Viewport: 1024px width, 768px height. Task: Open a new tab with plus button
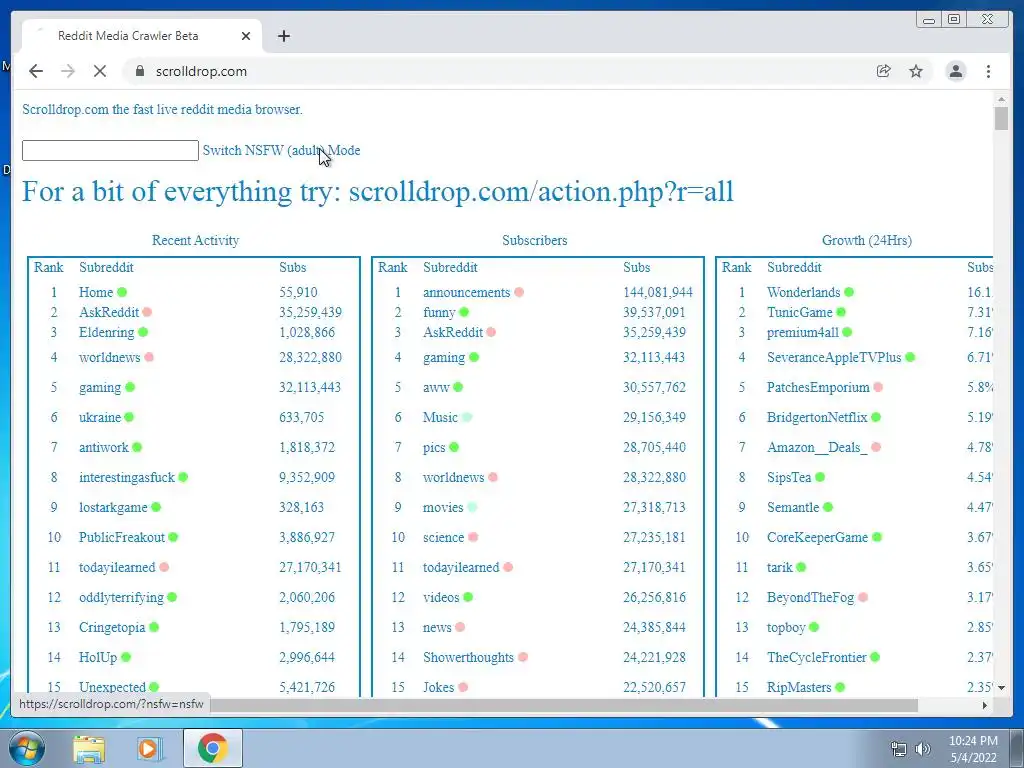[x=283, y=36]
